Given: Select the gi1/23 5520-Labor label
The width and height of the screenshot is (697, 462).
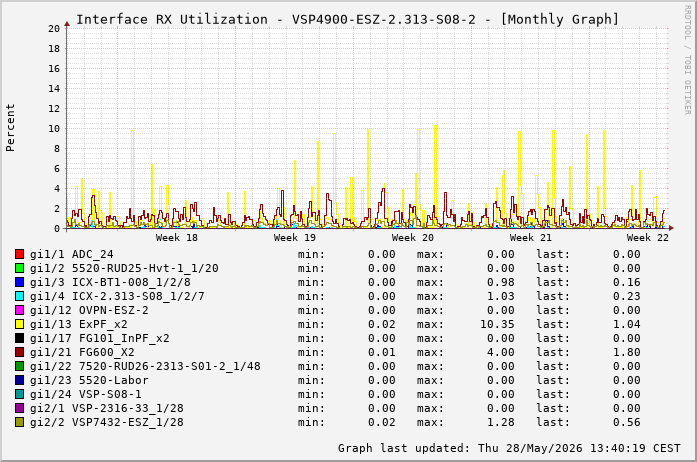Looking at the screenshot, I should (89, 380).
